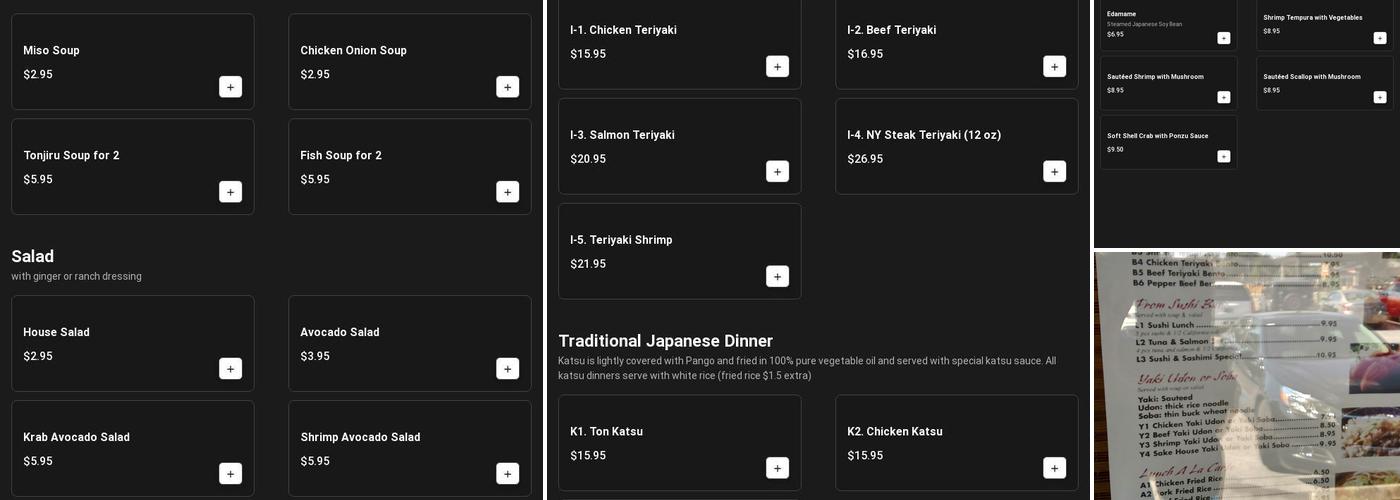Tap plus for Shrimp Avocado Salad

tap(507, 474)
